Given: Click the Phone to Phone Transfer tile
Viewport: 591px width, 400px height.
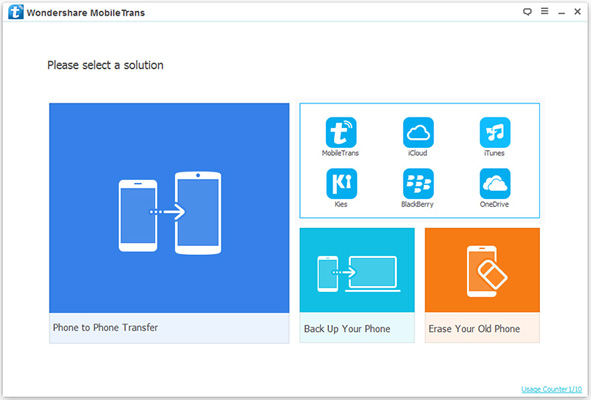Looking at the screenshot, I should click(169, 223).
